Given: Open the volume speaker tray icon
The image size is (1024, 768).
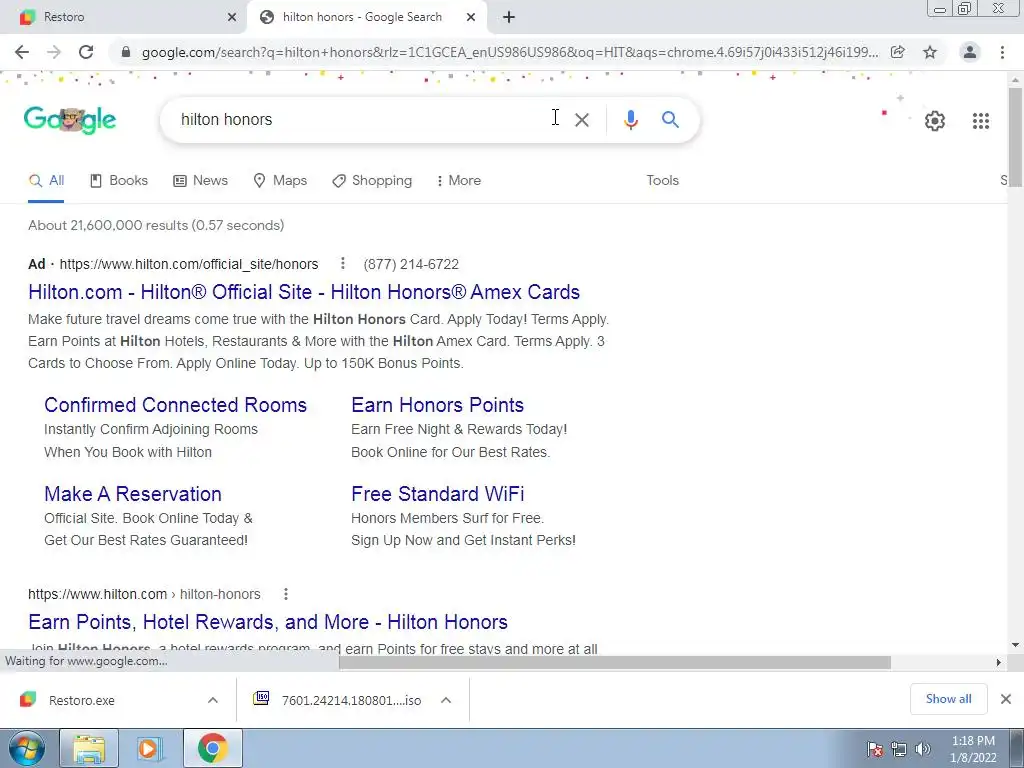Looking at the screenshot, I should pyautogui.click(x=922, y=749).
